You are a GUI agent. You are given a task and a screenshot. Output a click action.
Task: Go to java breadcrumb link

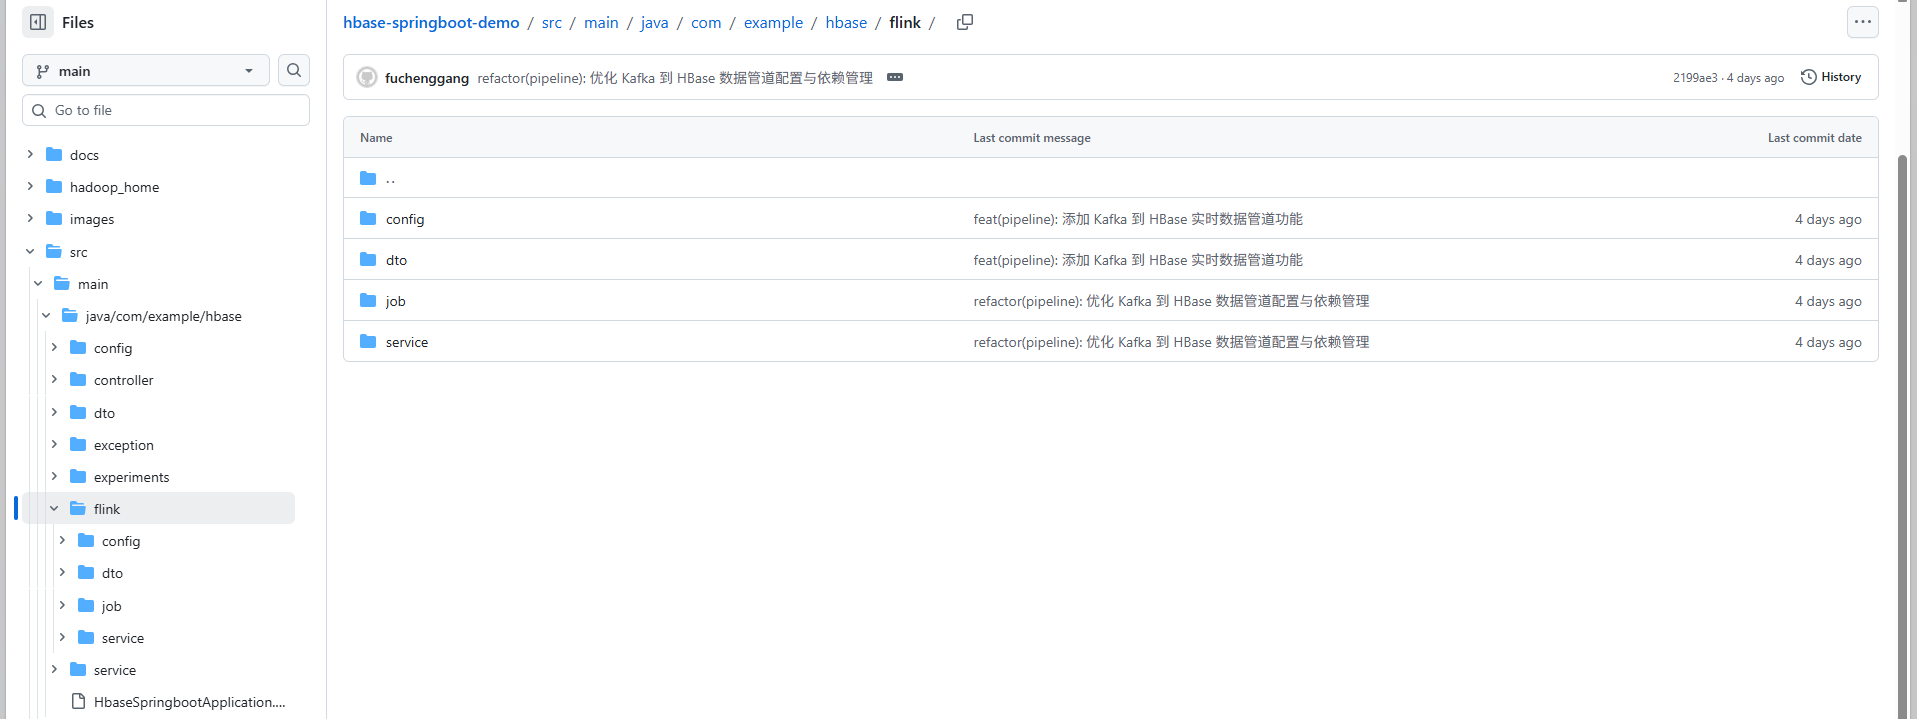(655, 22)
